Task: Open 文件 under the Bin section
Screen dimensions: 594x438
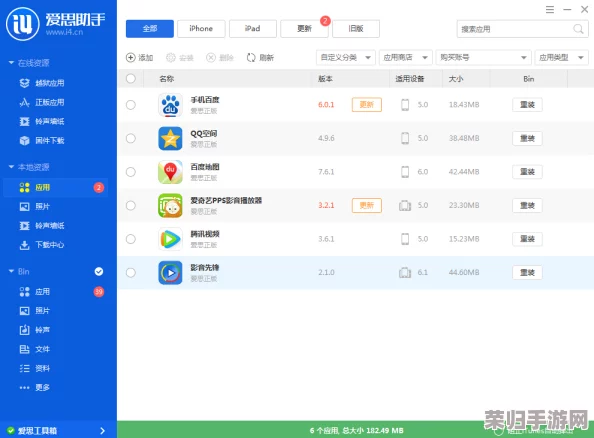Action: [x=34, y=349]
